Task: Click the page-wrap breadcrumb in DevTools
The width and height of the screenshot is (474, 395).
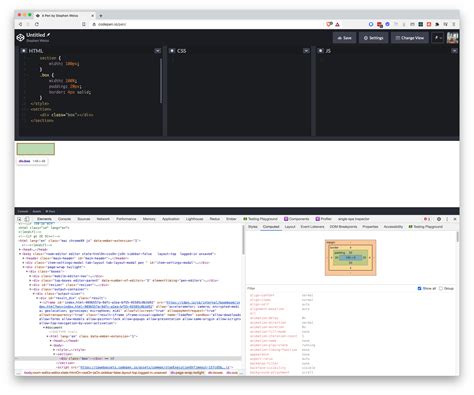Action: (x=187, y=373)
